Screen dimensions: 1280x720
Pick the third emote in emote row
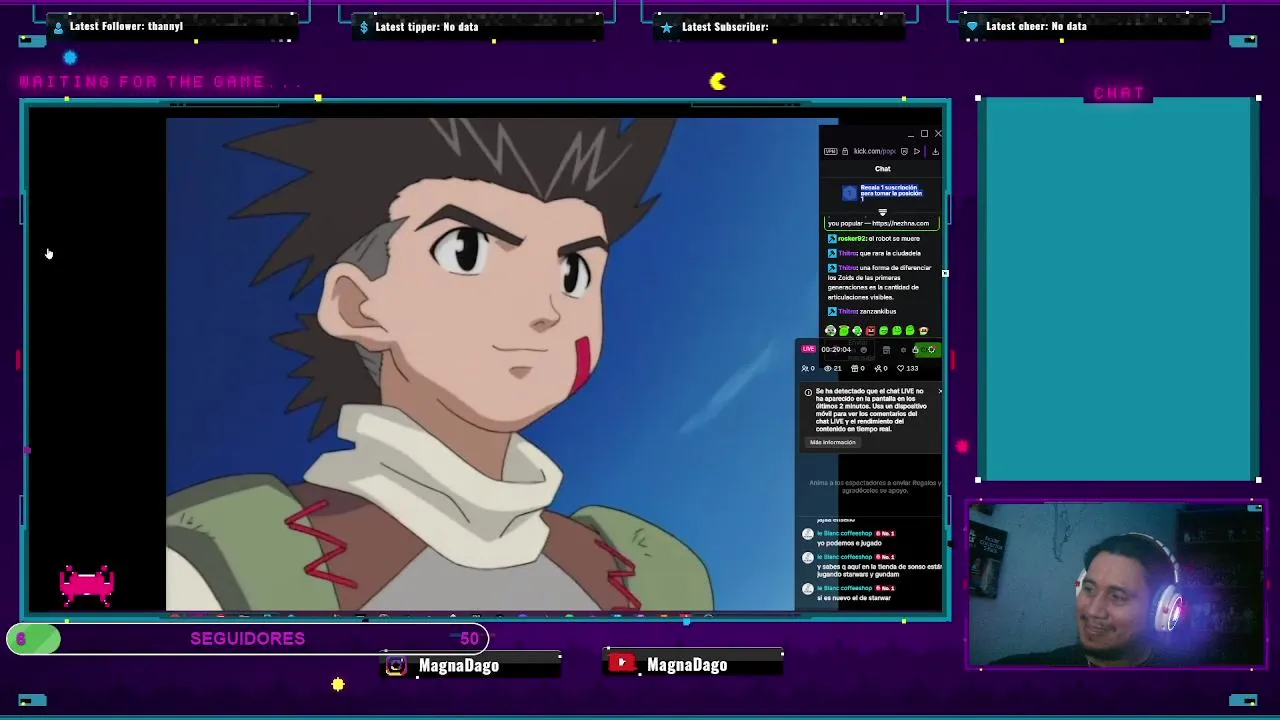pos(857,330)
